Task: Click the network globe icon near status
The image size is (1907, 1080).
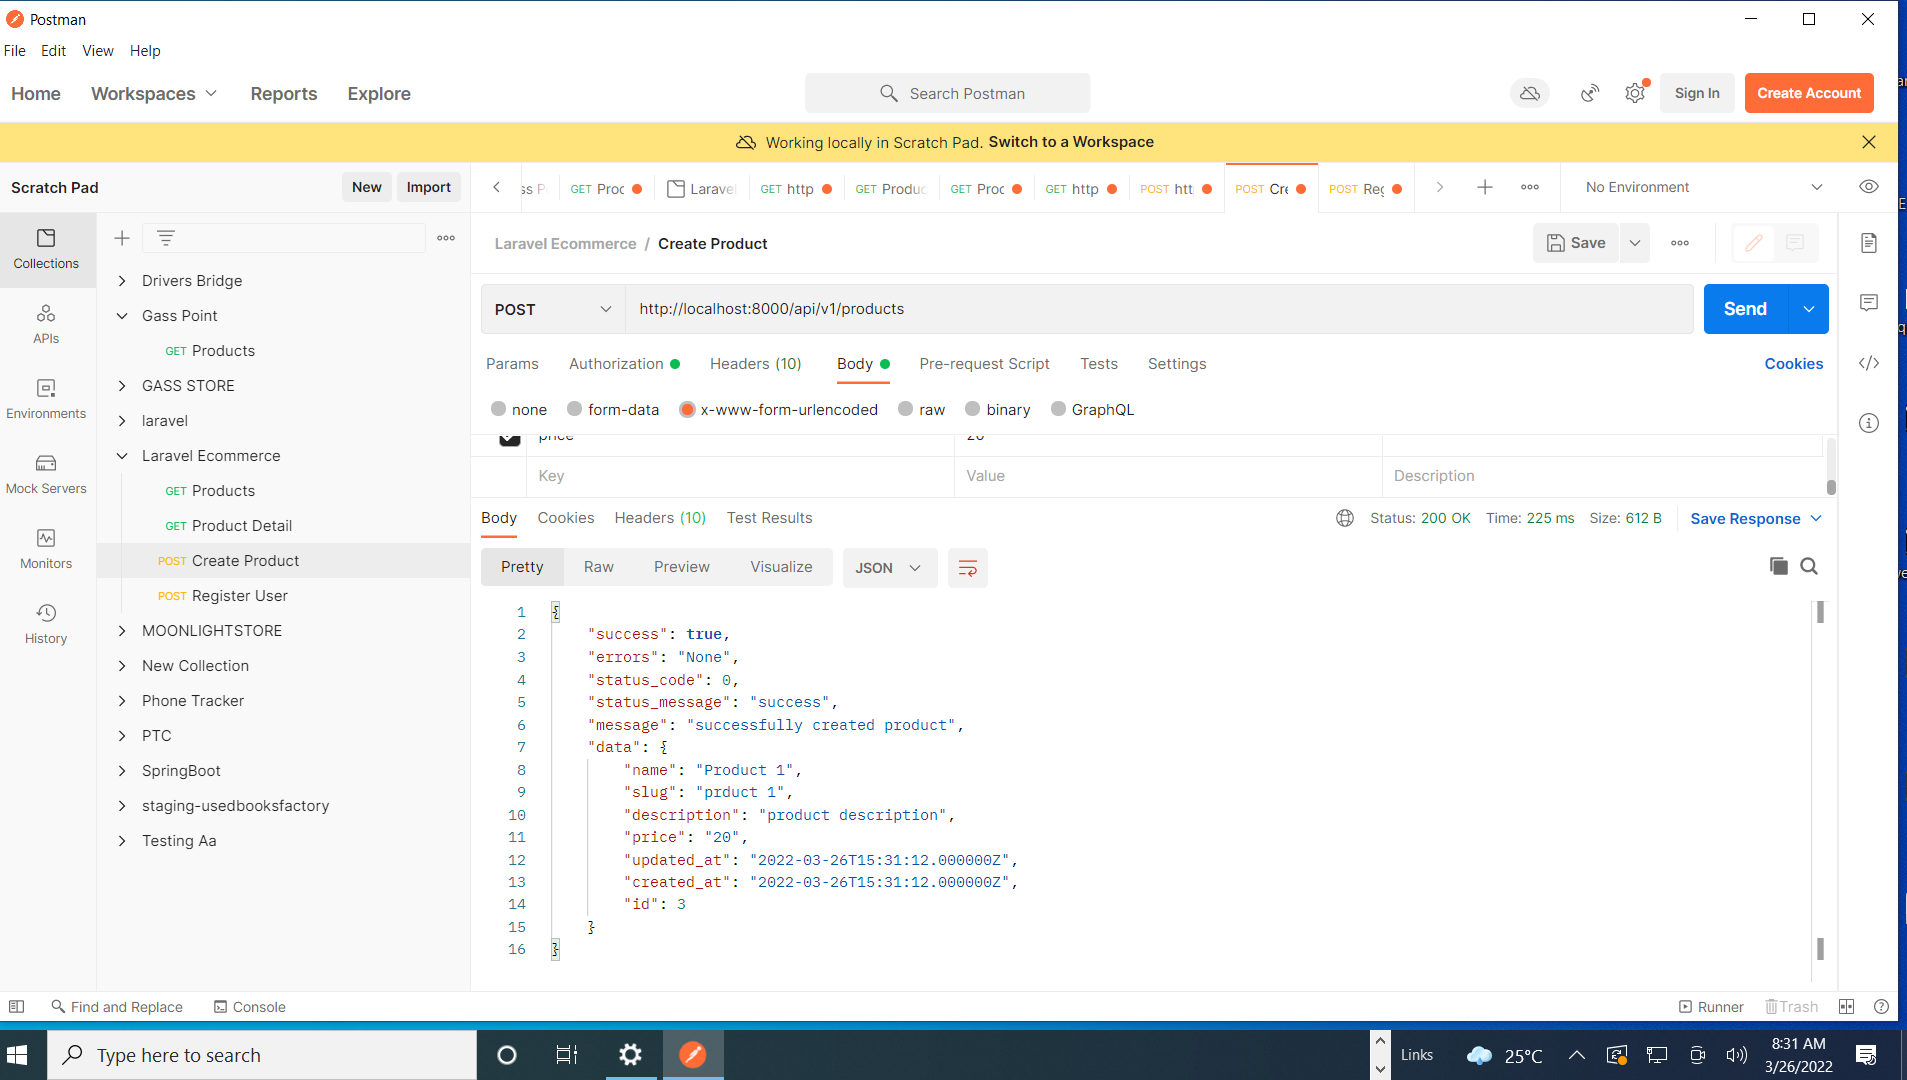Action: (x=1345, y=518)
